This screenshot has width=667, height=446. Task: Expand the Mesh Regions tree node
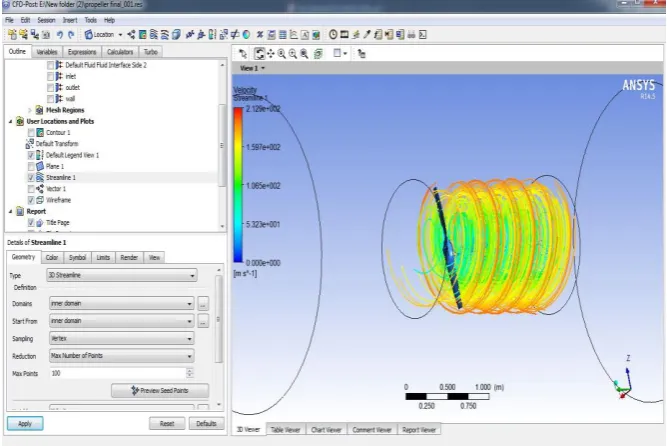pos(30,110)
